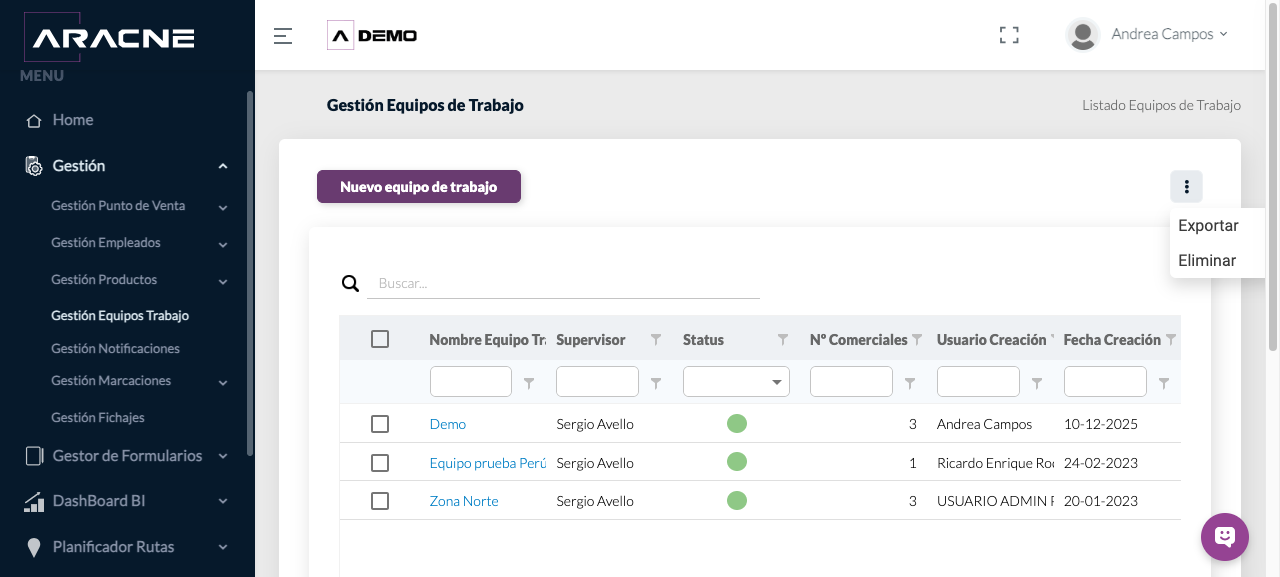Click the Gestor de Formularios icon
Viewport: 1280px width, 577px height.
[x=34, y=456]
